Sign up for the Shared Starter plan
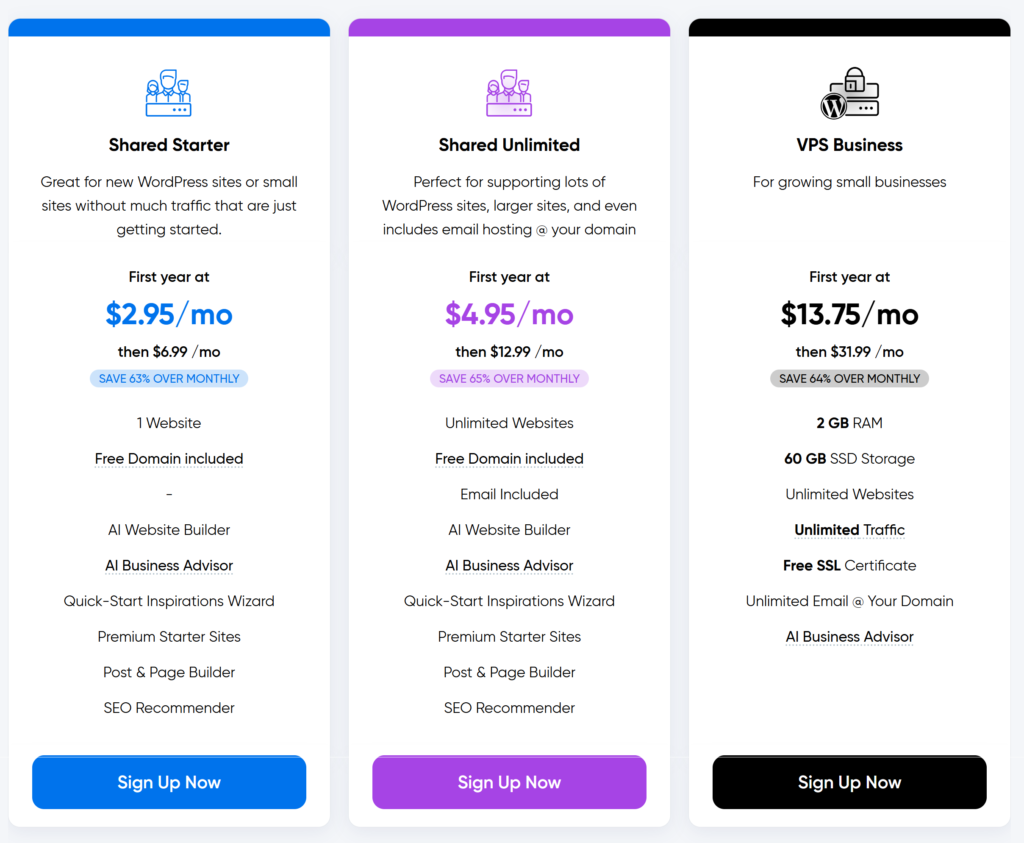 (169, 782)
